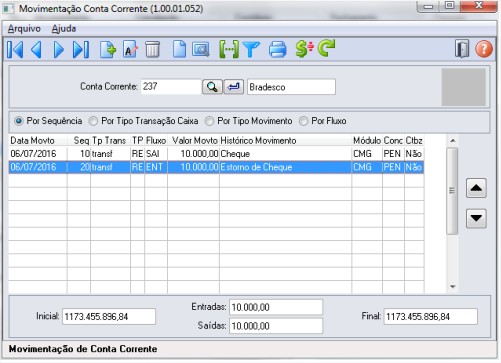The width and height of the screenshot is (501, 363).
Task: Click the Seq column header
Action: click(x=79, y=141)
